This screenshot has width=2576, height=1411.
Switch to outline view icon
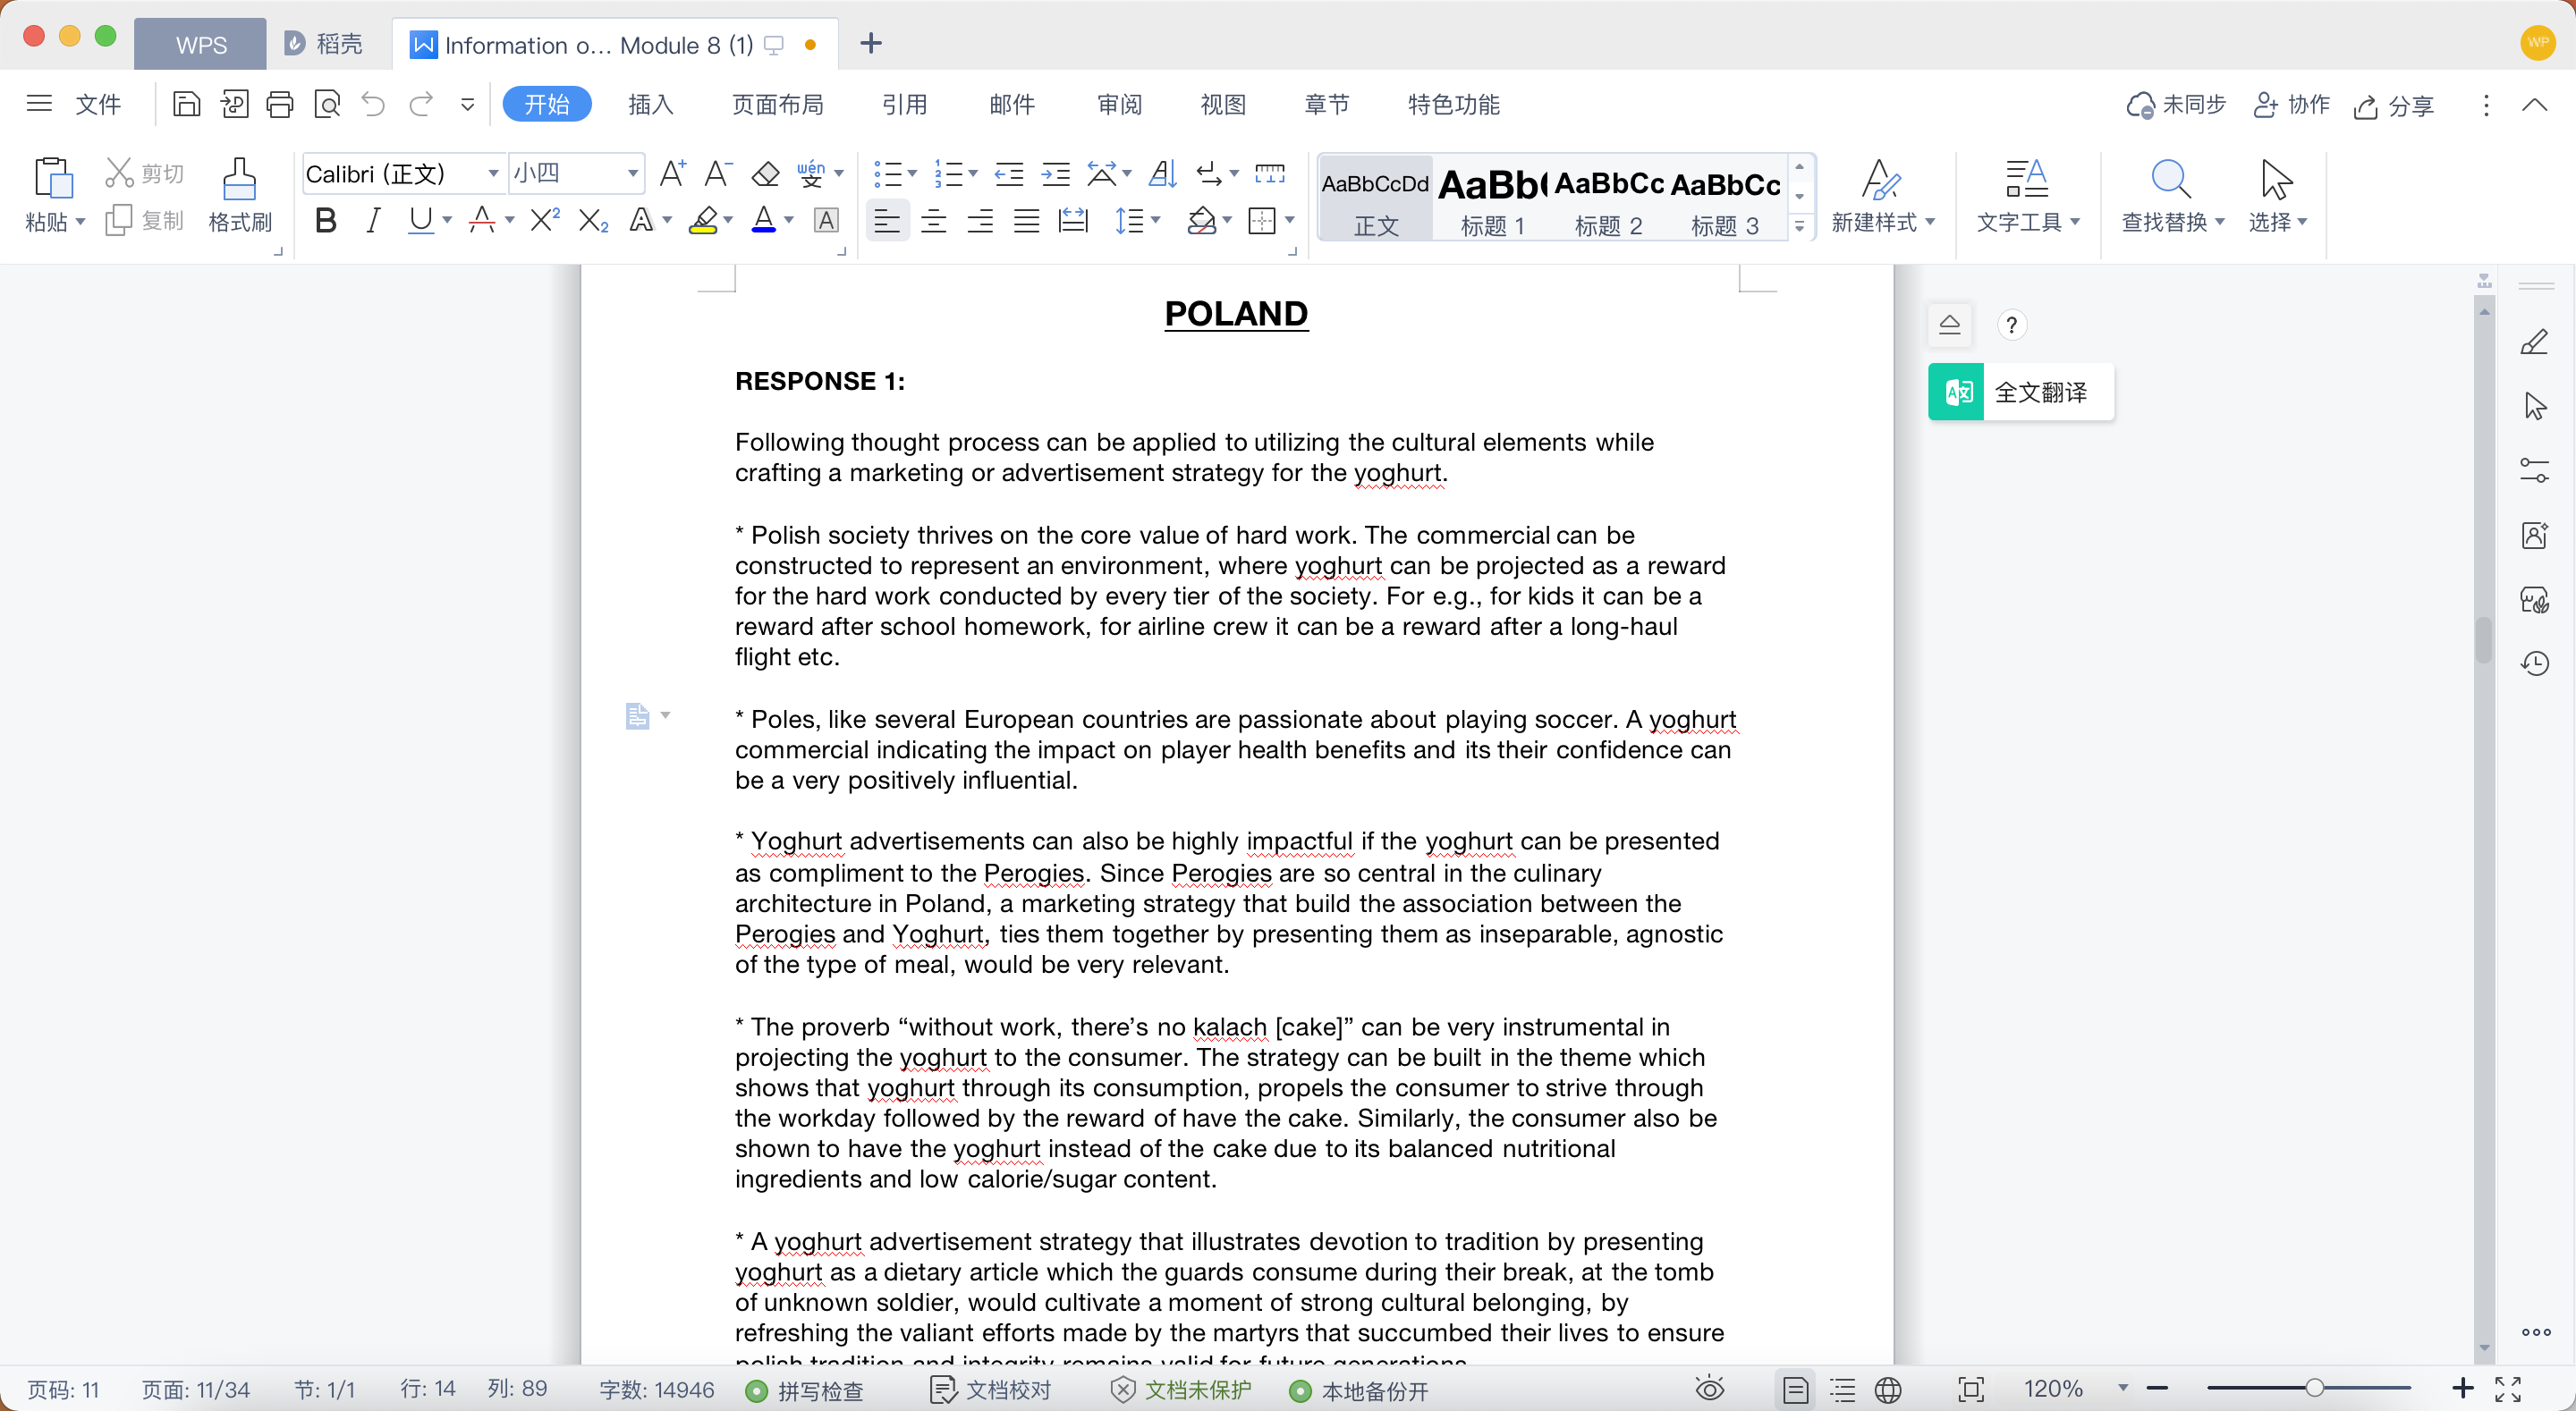click(x=1842, y=1389)
